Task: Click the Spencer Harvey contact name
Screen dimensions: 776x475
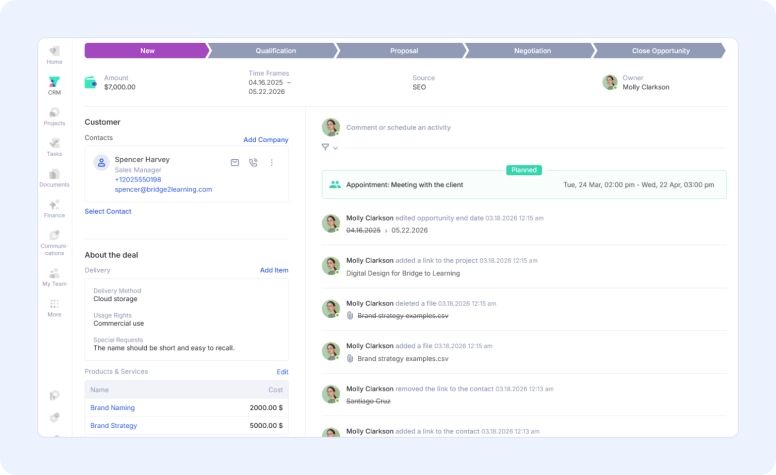Action: click(x=142, y=159)
